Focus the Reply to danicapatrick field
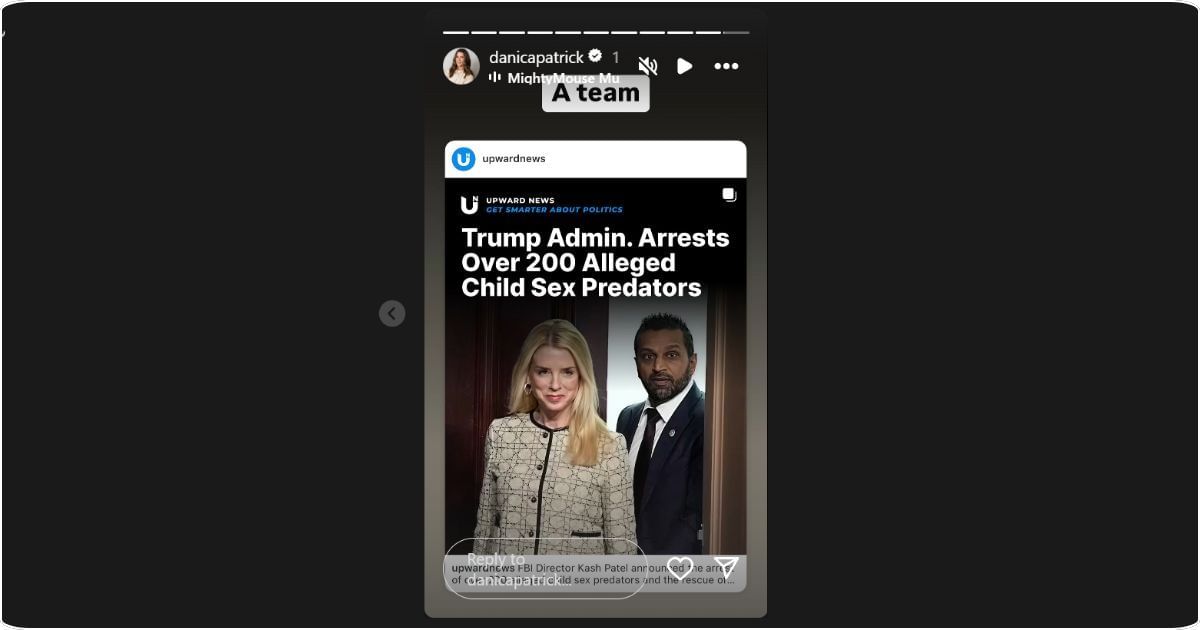This screenshot has width=1200, height=630. point(545,569)
